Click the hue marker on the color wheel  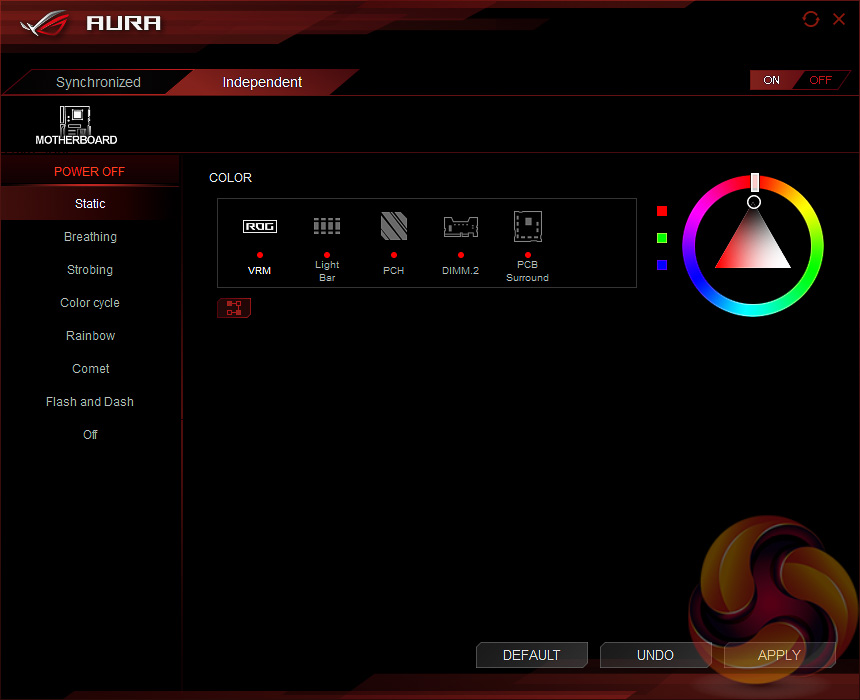pyautogui.click(x=755, y=182)
